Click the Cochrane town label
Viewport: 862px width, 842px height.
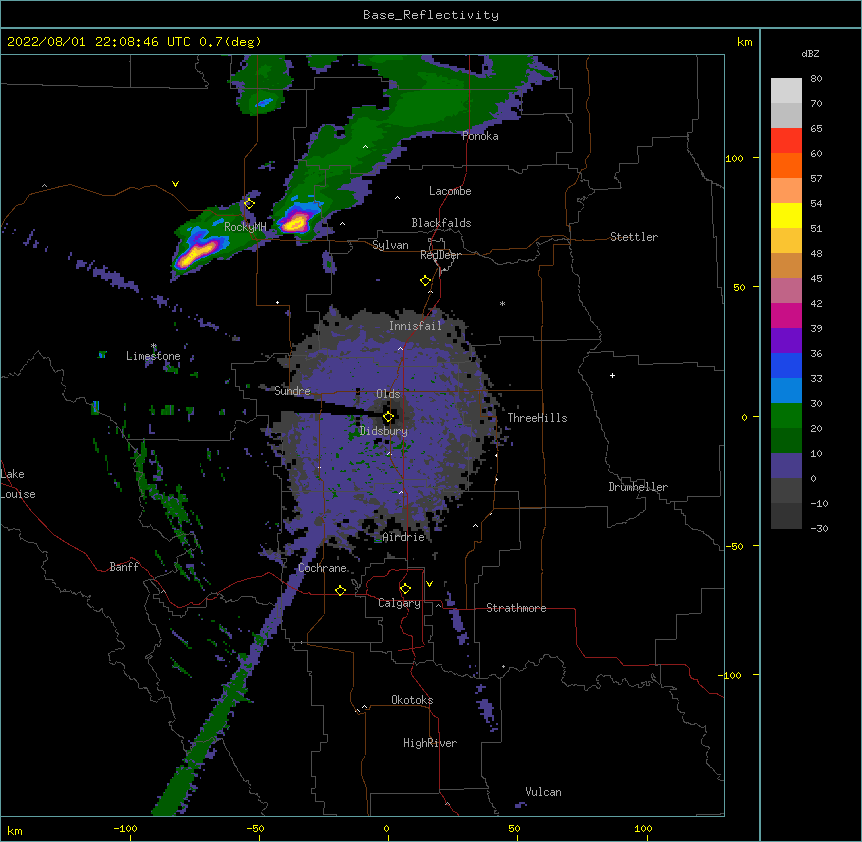(322, 568)
